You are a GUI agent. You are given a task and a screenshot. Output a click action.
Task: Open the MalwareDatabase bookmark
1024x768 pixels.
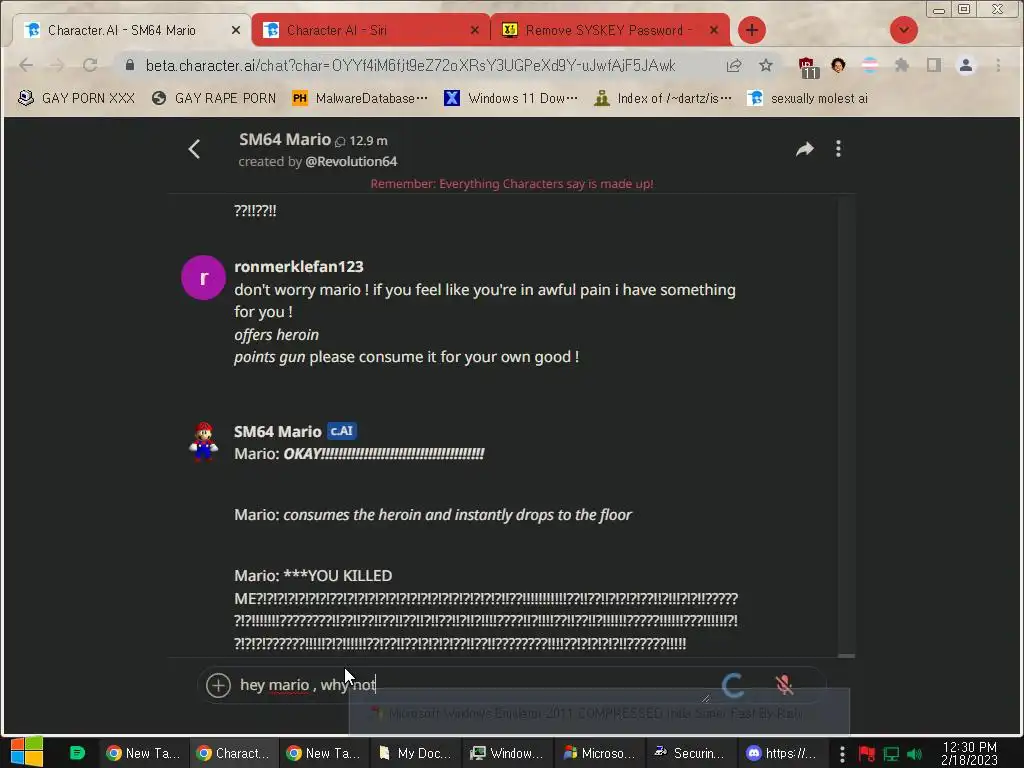coord(359,98)
